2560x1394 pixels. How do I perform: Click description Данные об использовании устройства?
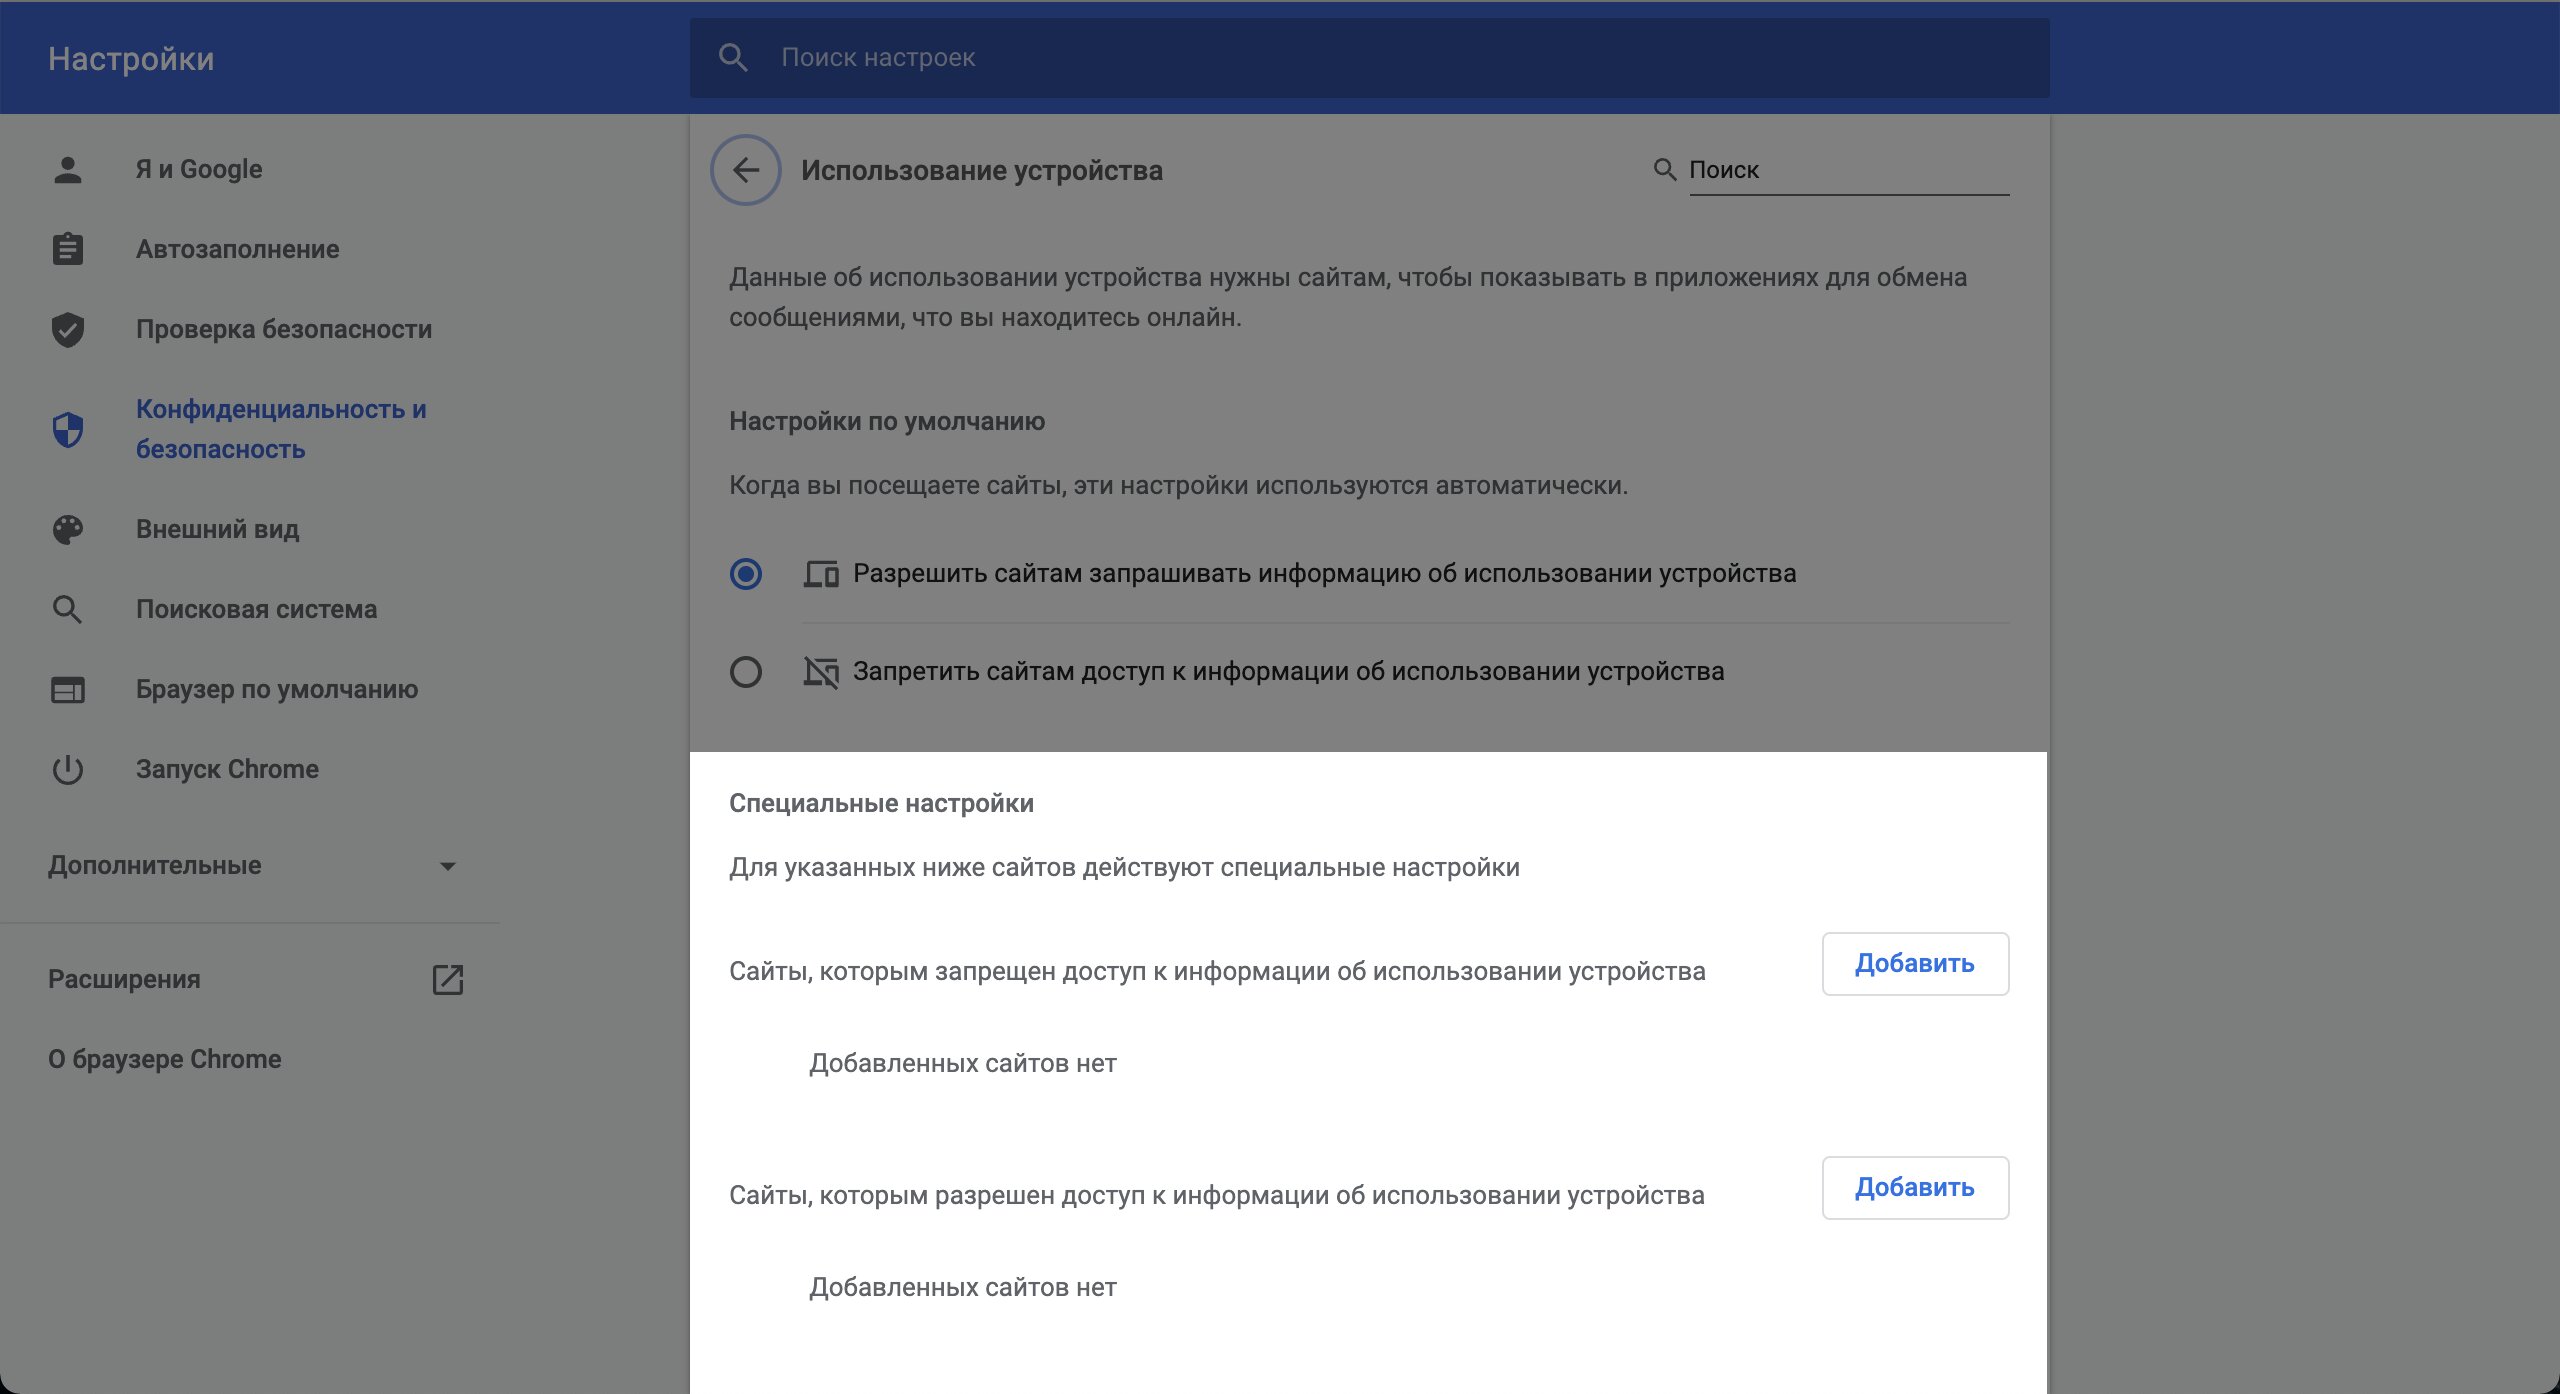[x=1348, y=297]
